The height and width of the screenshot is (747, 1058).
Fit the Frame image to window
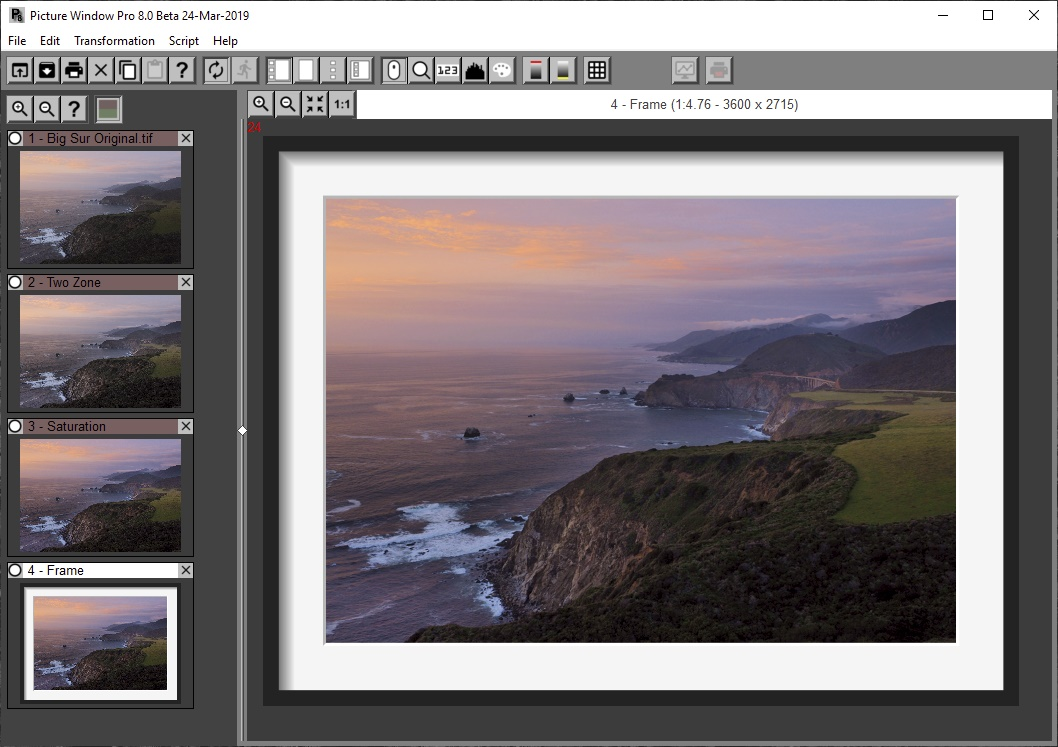[x=314, y=104]
